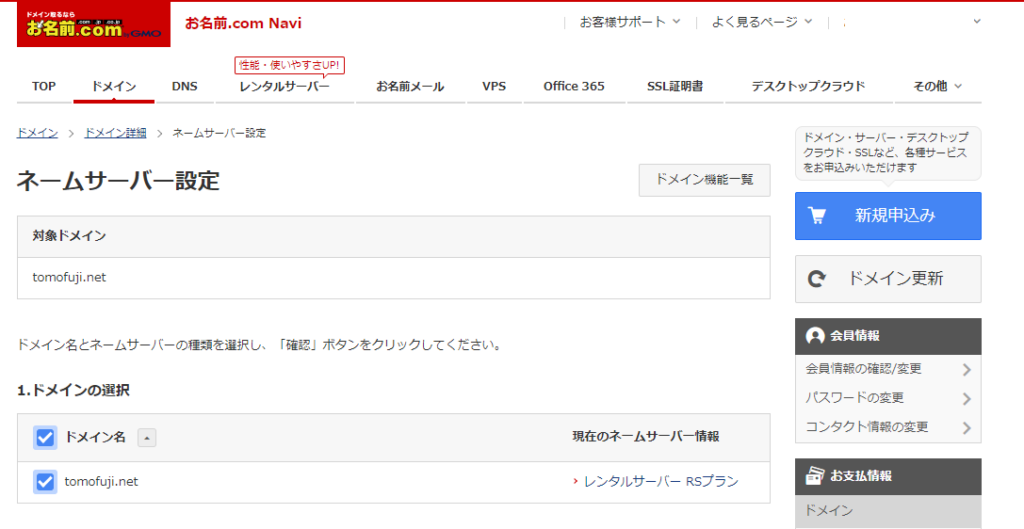Click the refresh icon on ドメイン更新

point(817,279)
